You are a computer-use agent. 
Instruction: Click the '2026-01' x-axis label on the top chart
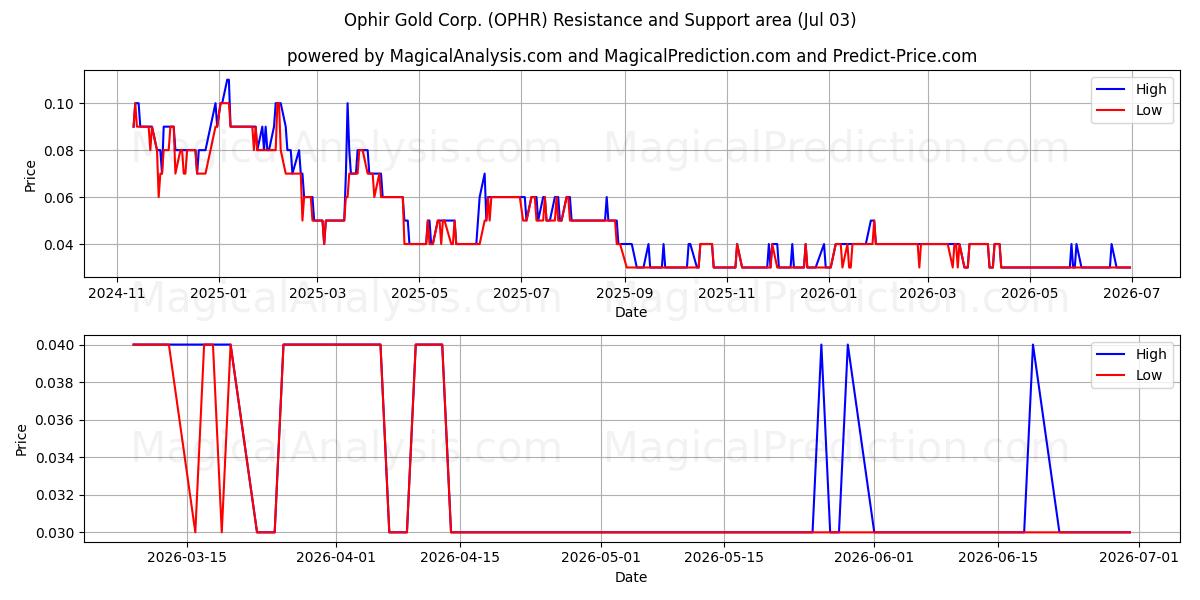828,293
